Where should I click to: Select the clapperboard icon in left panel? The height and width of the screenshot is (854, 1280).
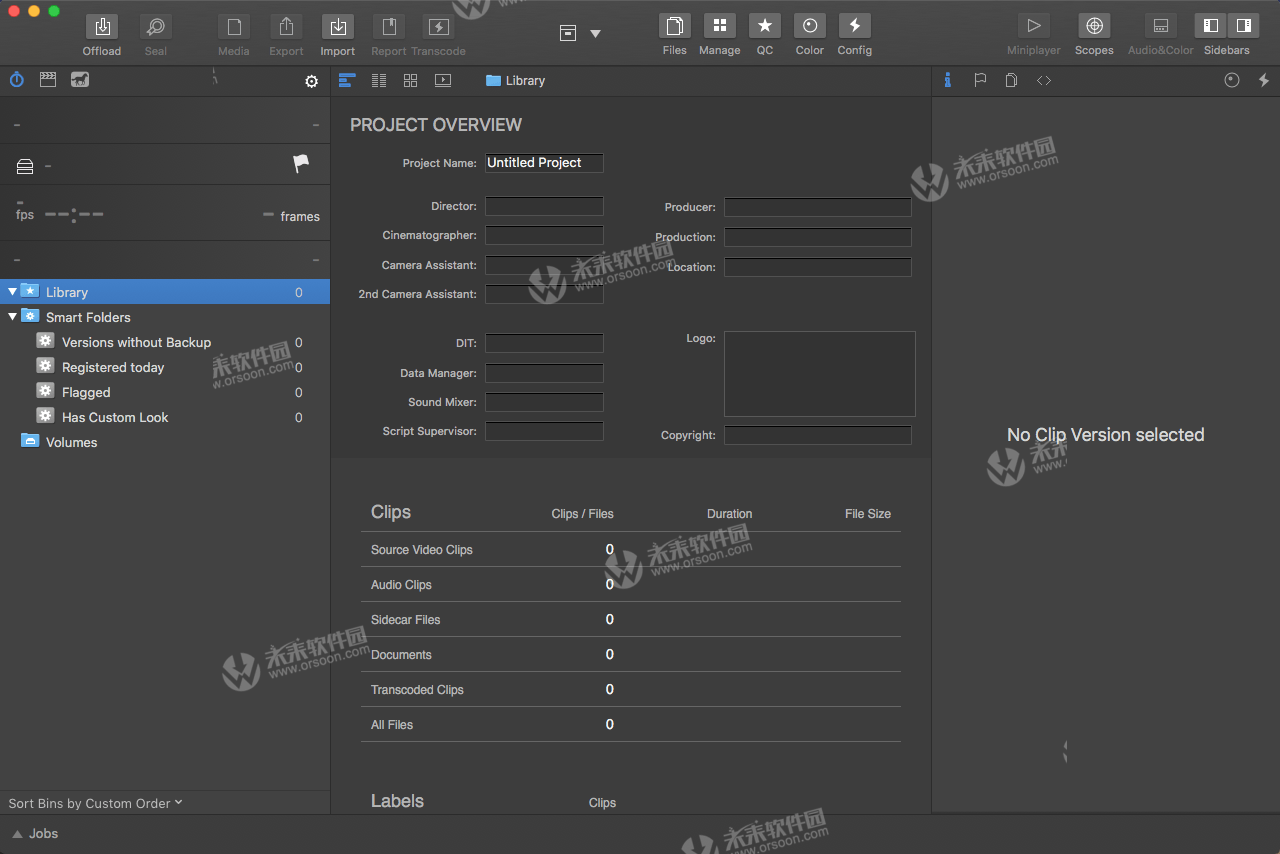click(48, 80)
